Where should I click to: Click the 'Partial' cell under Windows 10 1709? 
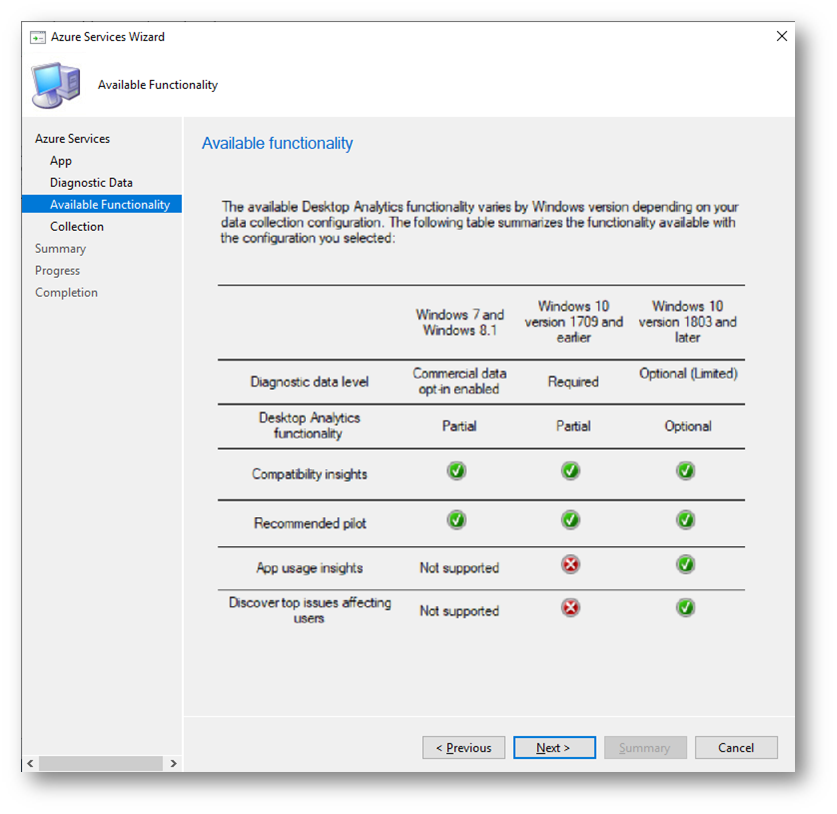click(573, 426)
